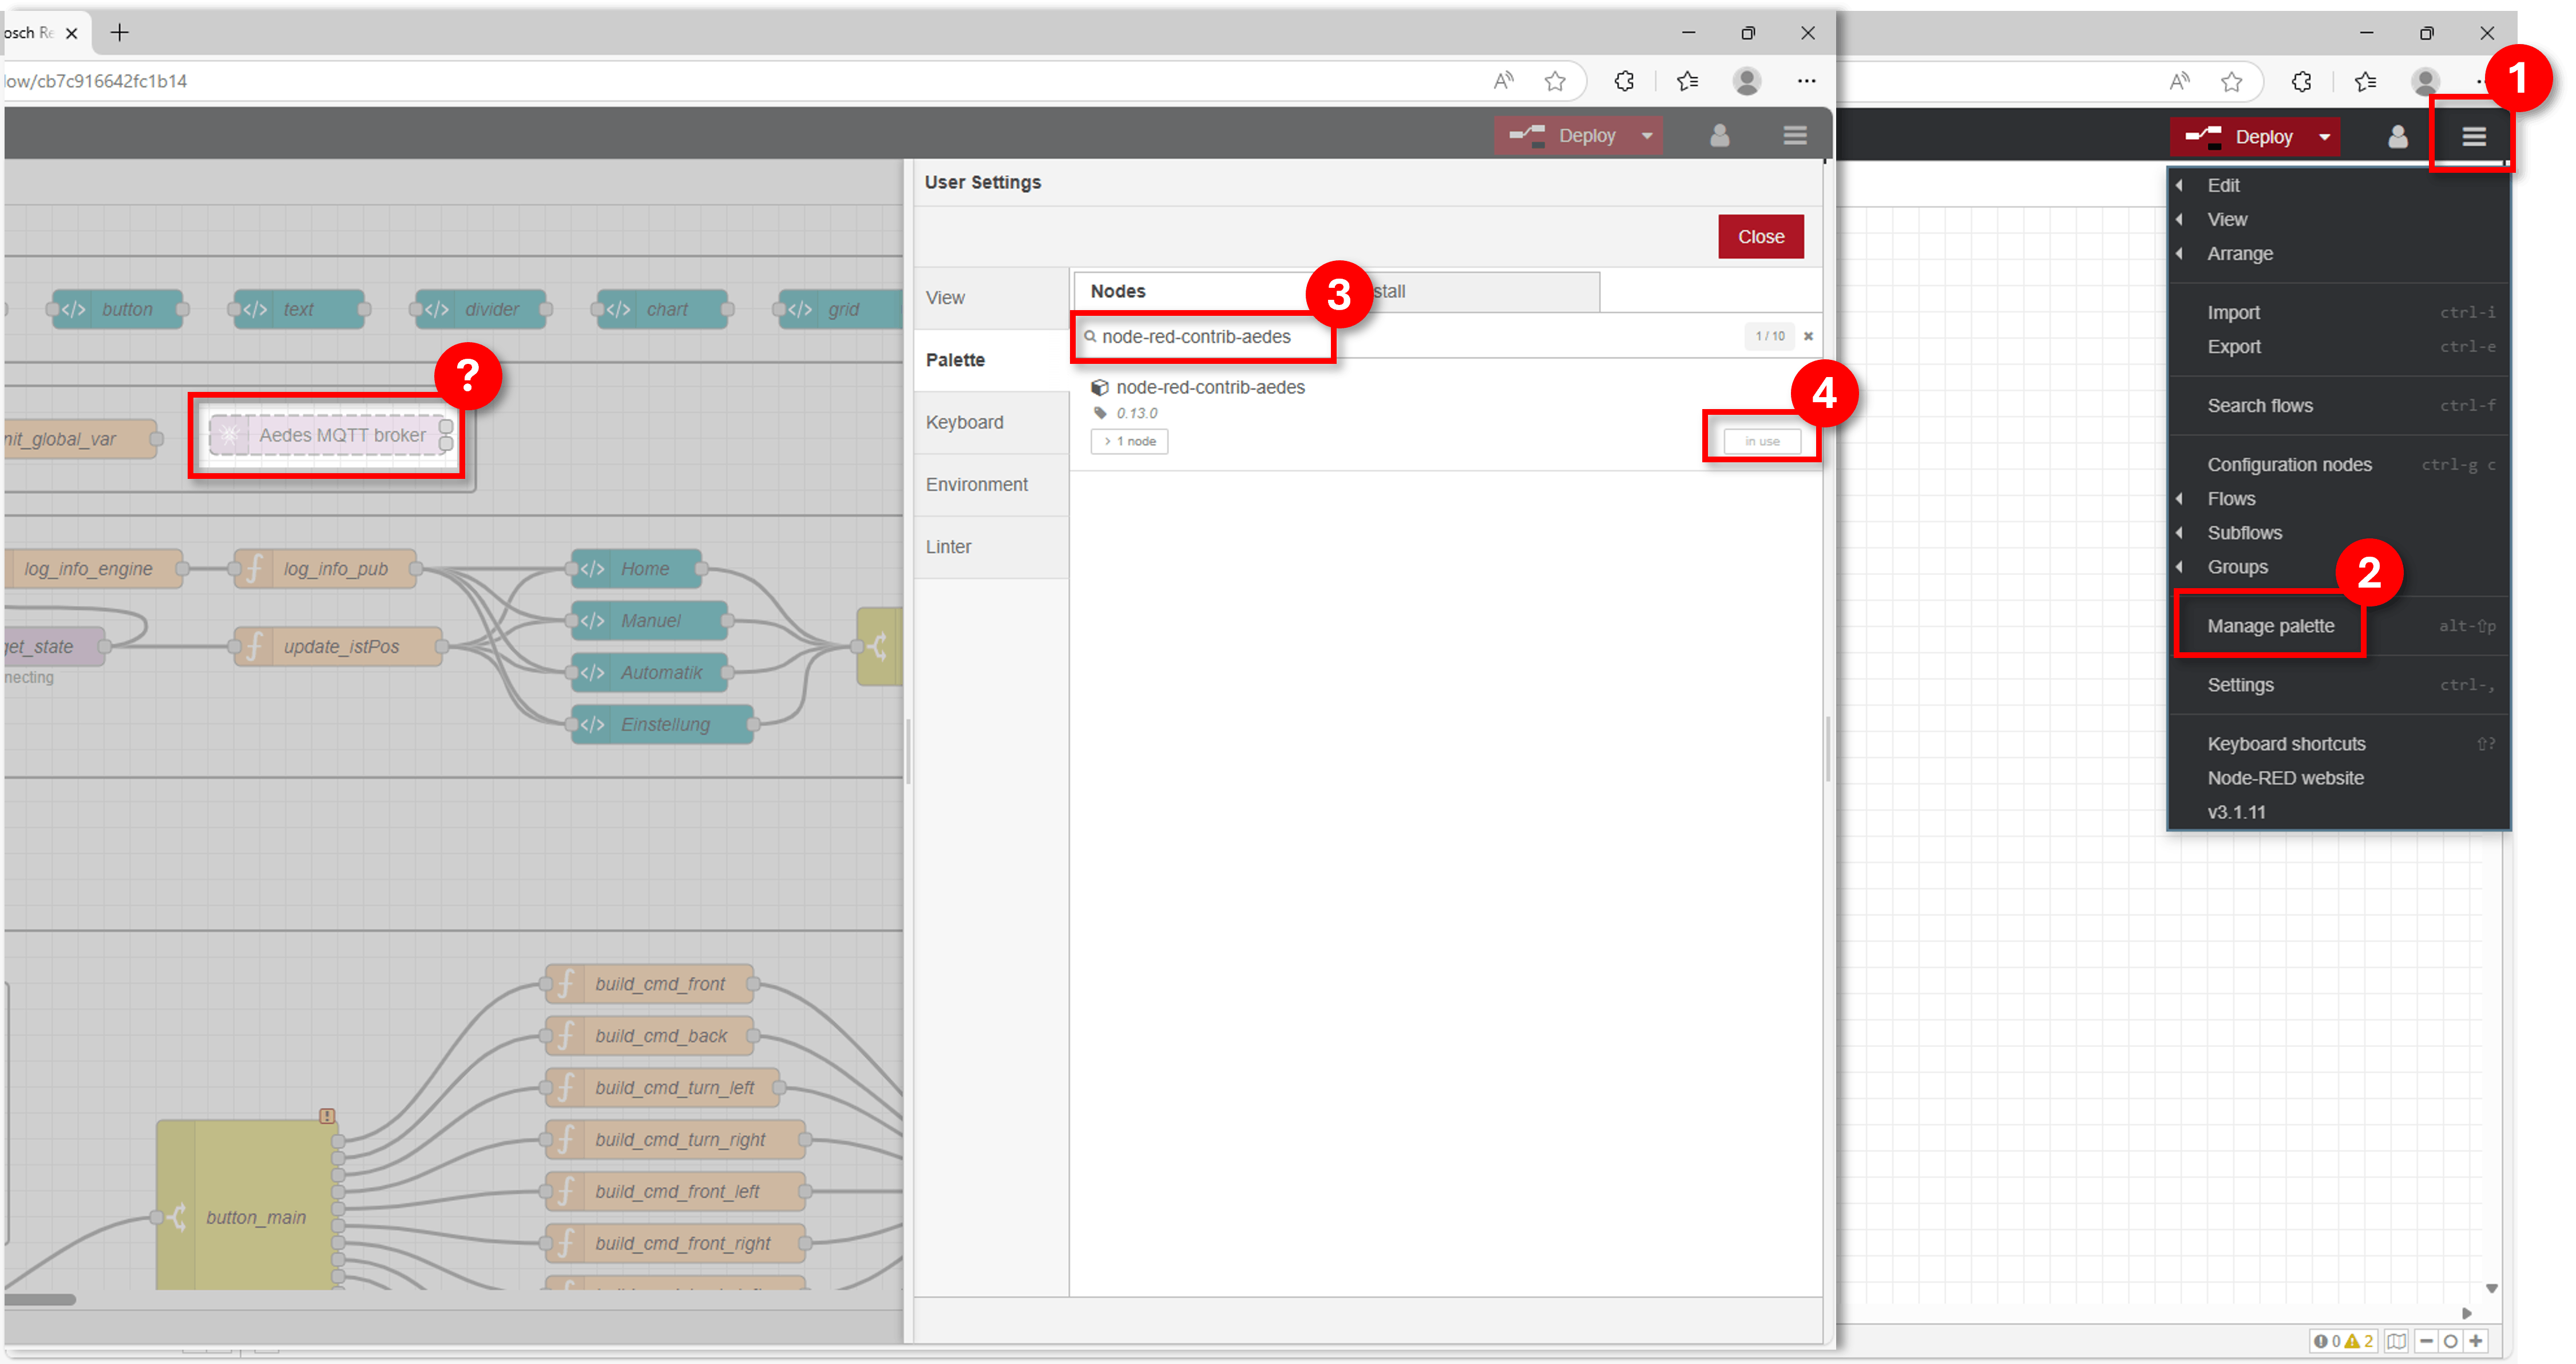Click Deploy button in right window
This screenshot has width=2576, height=1364.
pos(2241,136)
